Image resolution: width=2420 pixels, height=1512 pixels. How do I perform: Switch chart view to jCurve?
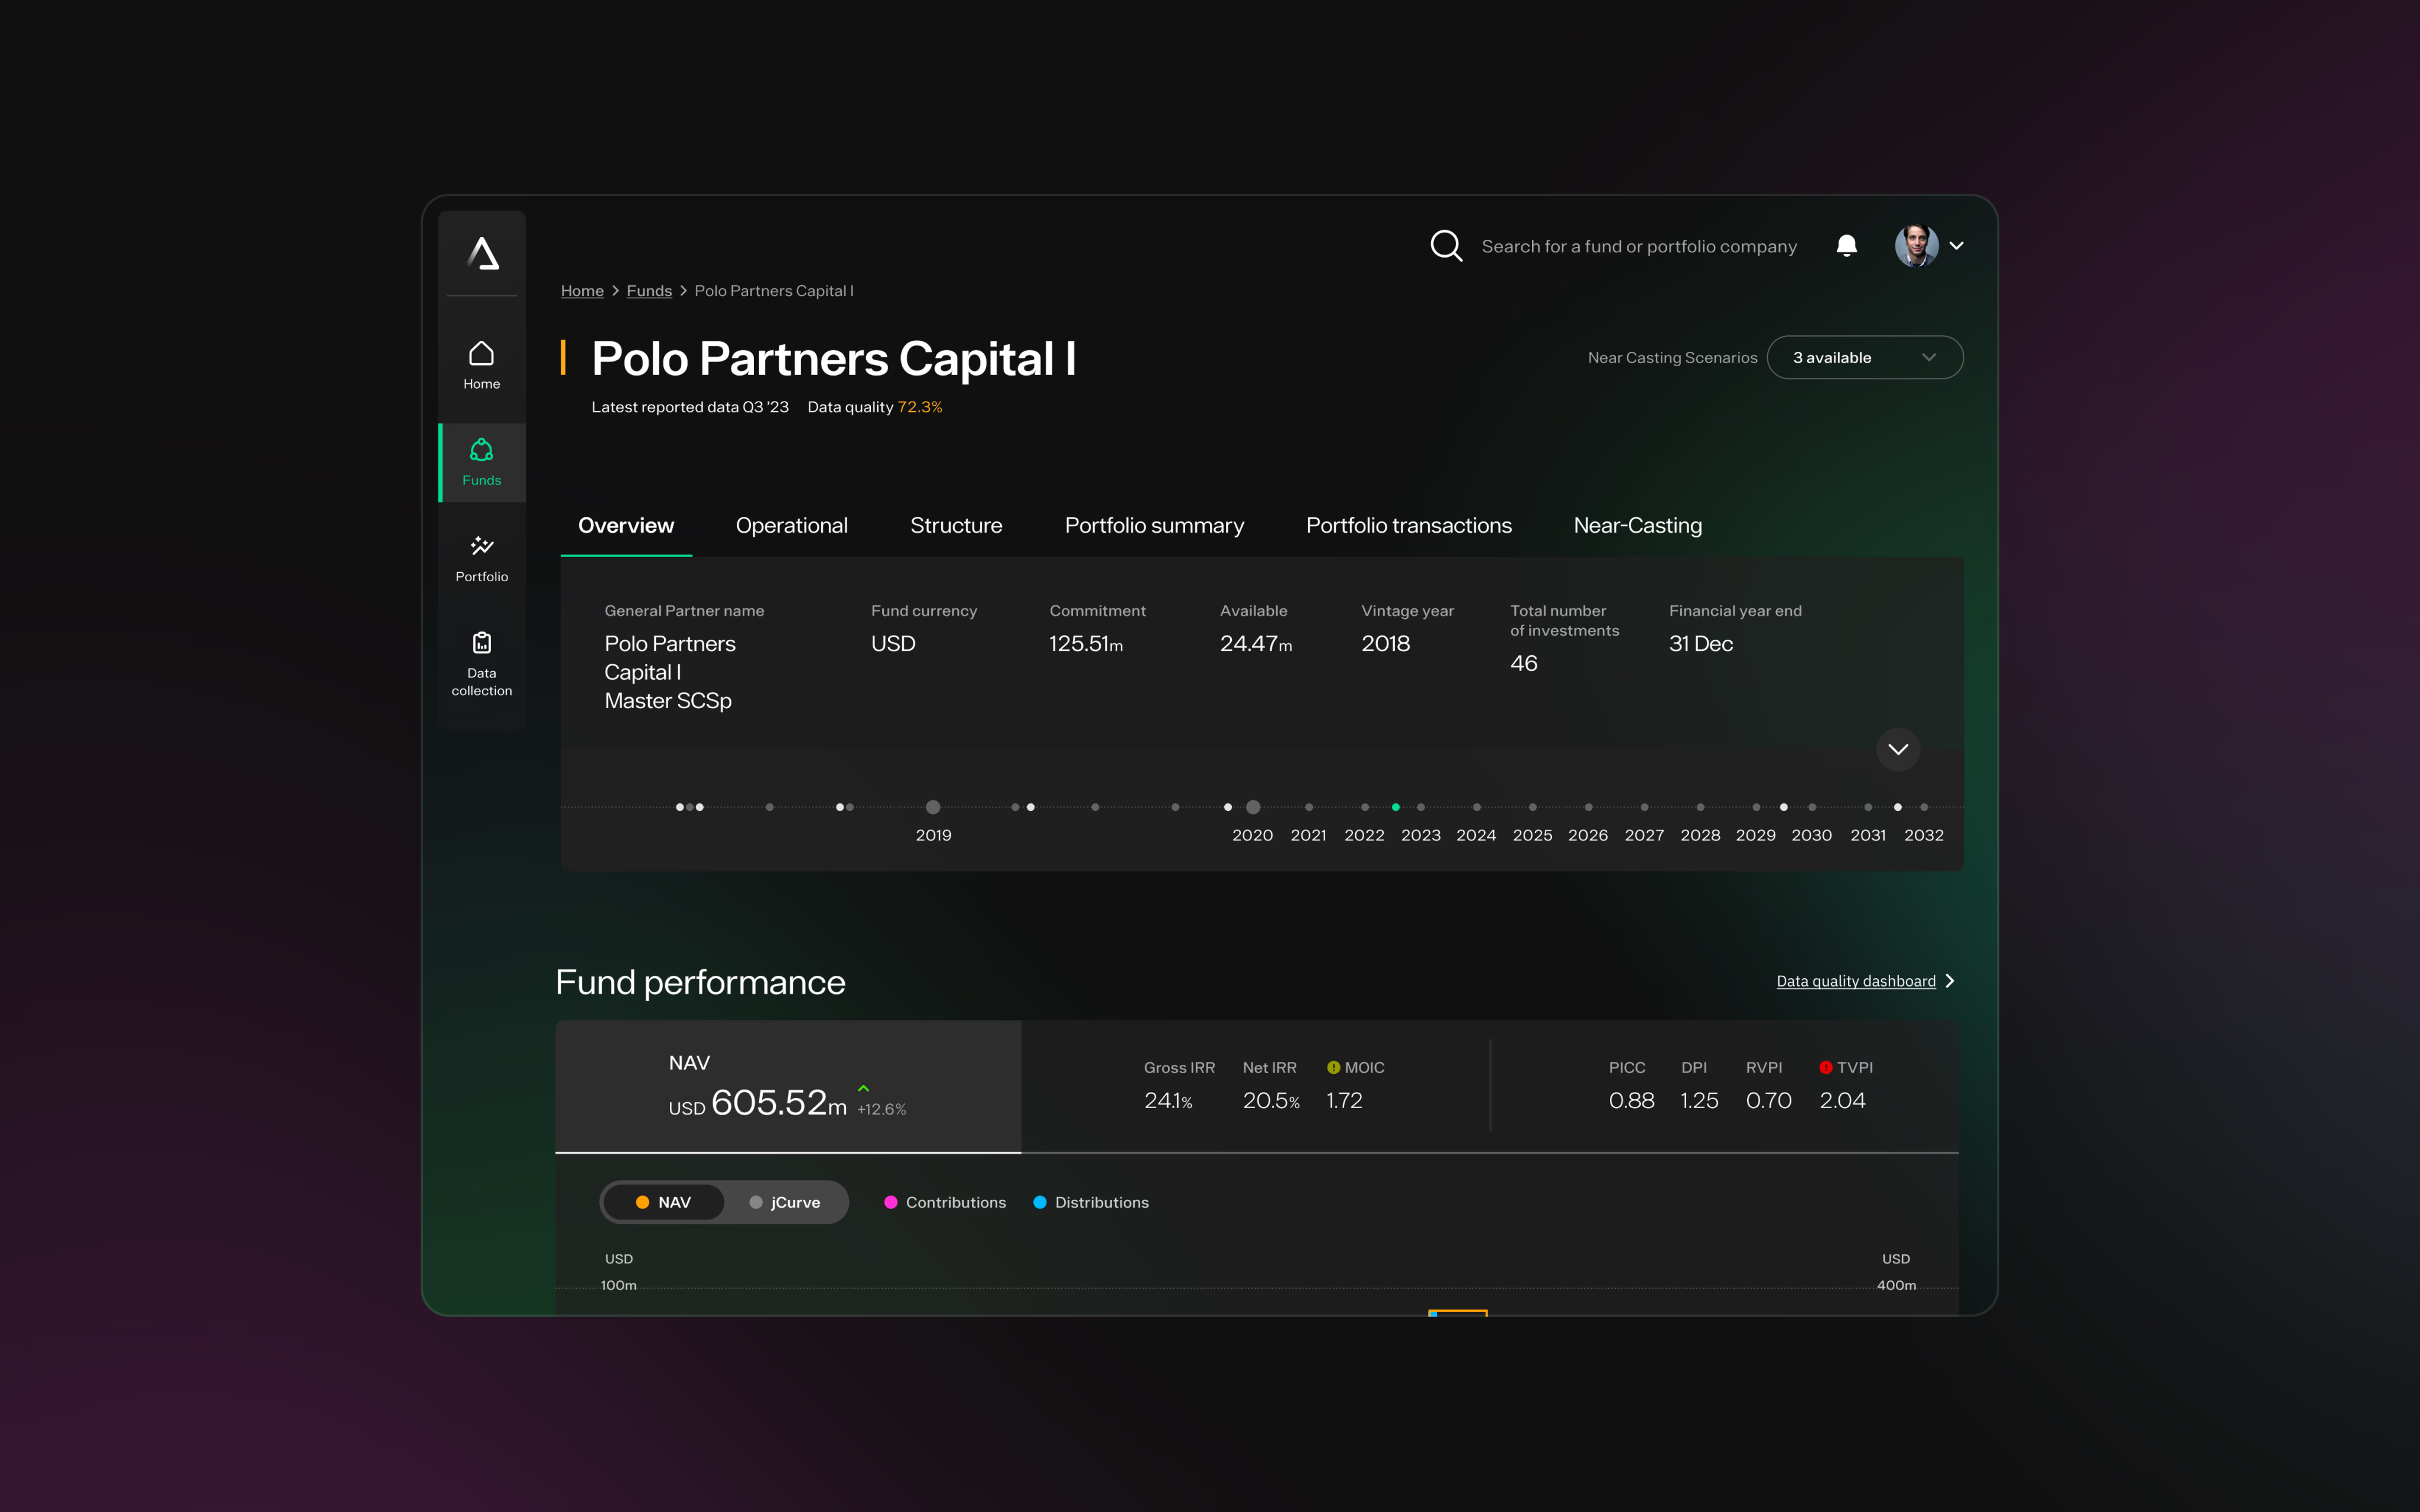[785, 1202]
